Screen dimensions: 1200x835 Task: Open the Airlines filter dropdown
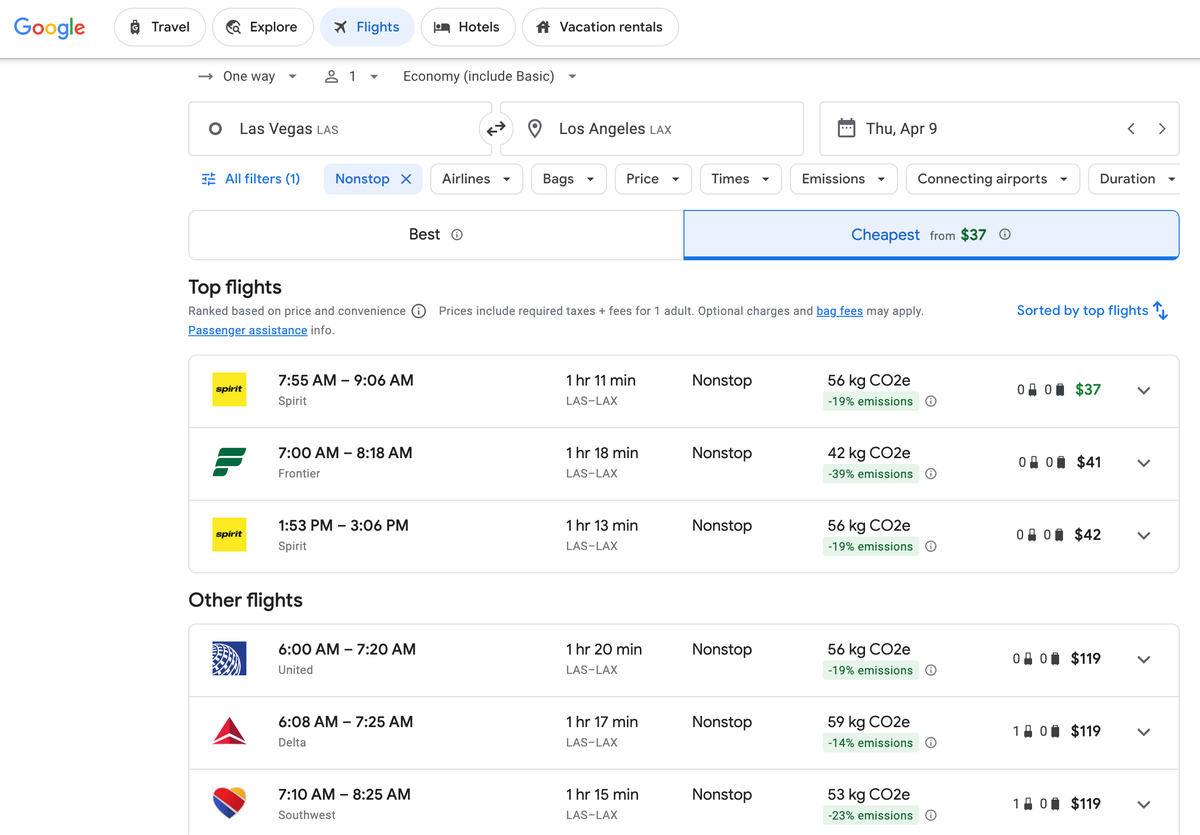point(476,178)
